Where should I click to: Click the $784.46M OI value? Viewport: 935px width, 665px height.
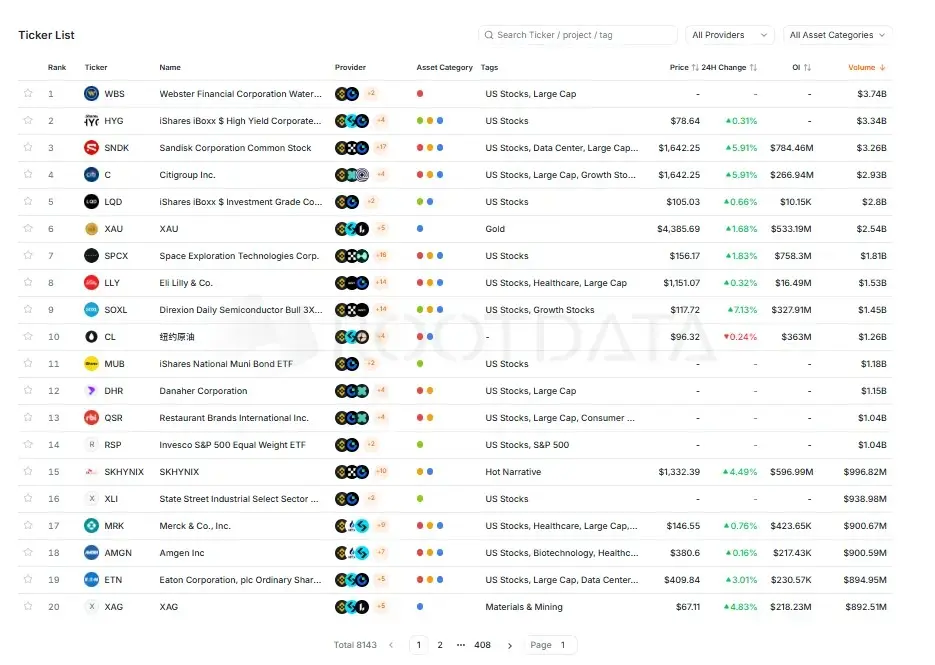791,148
